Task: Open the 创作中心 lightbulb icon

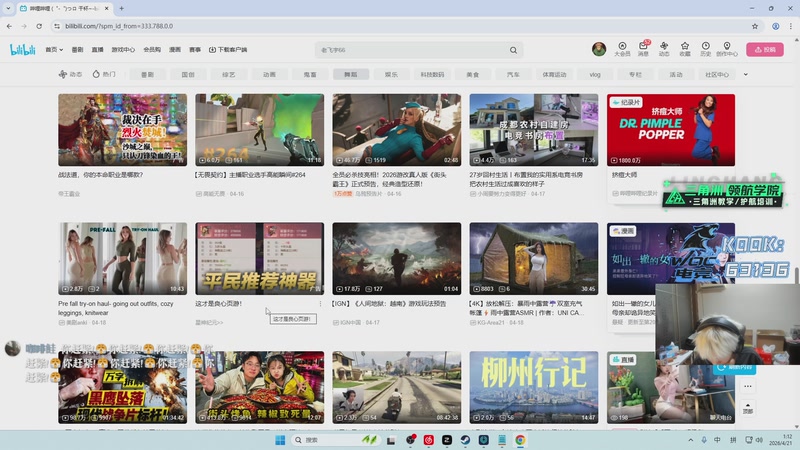Action: 727,49
